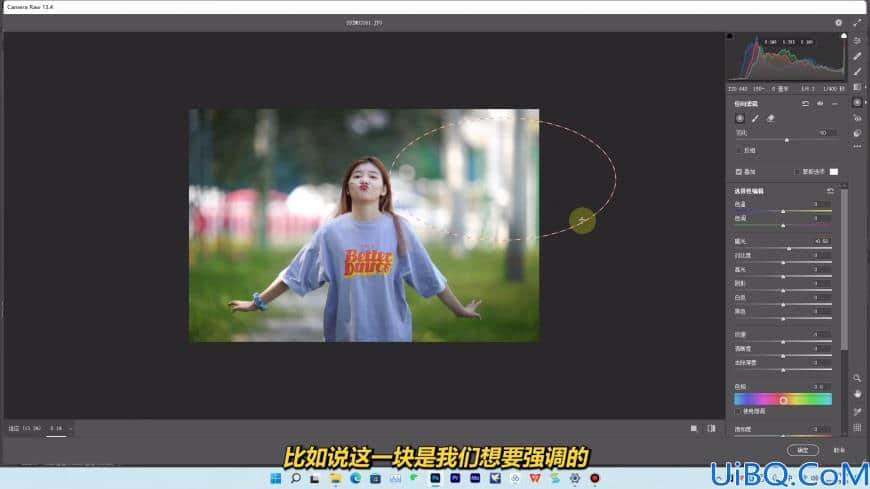Click the 黑色 blacks slider handle
Viewport: 870px width, 489px height.
tap(783, 319)
